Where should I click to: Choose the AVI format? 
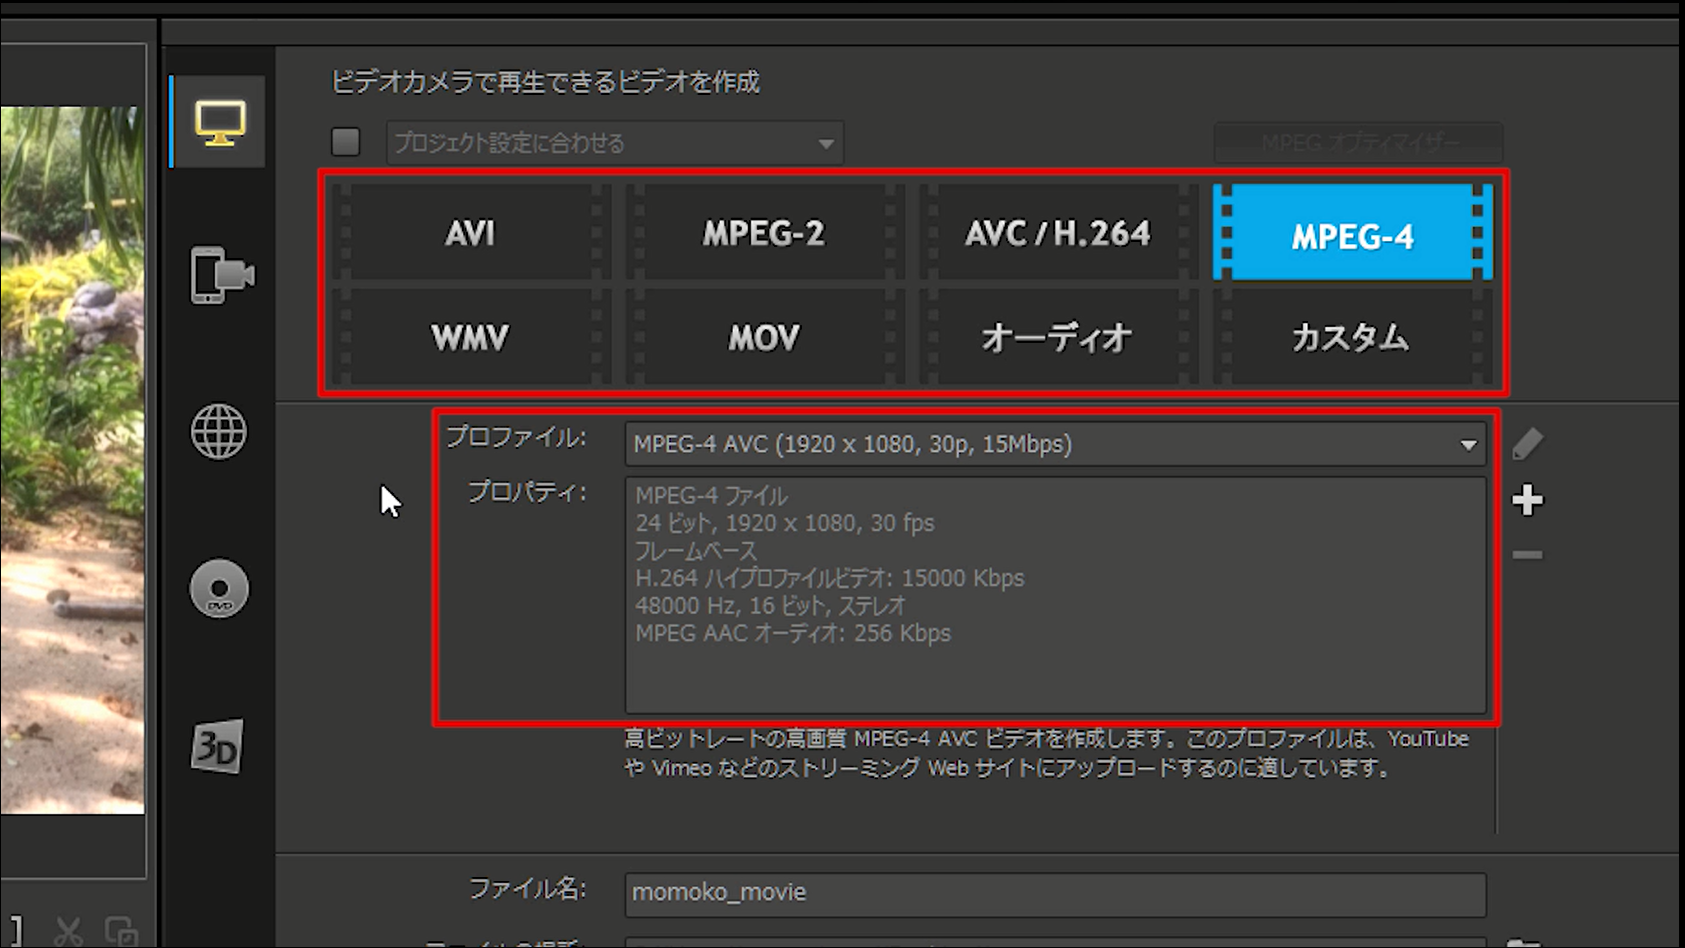coord(470,233)
